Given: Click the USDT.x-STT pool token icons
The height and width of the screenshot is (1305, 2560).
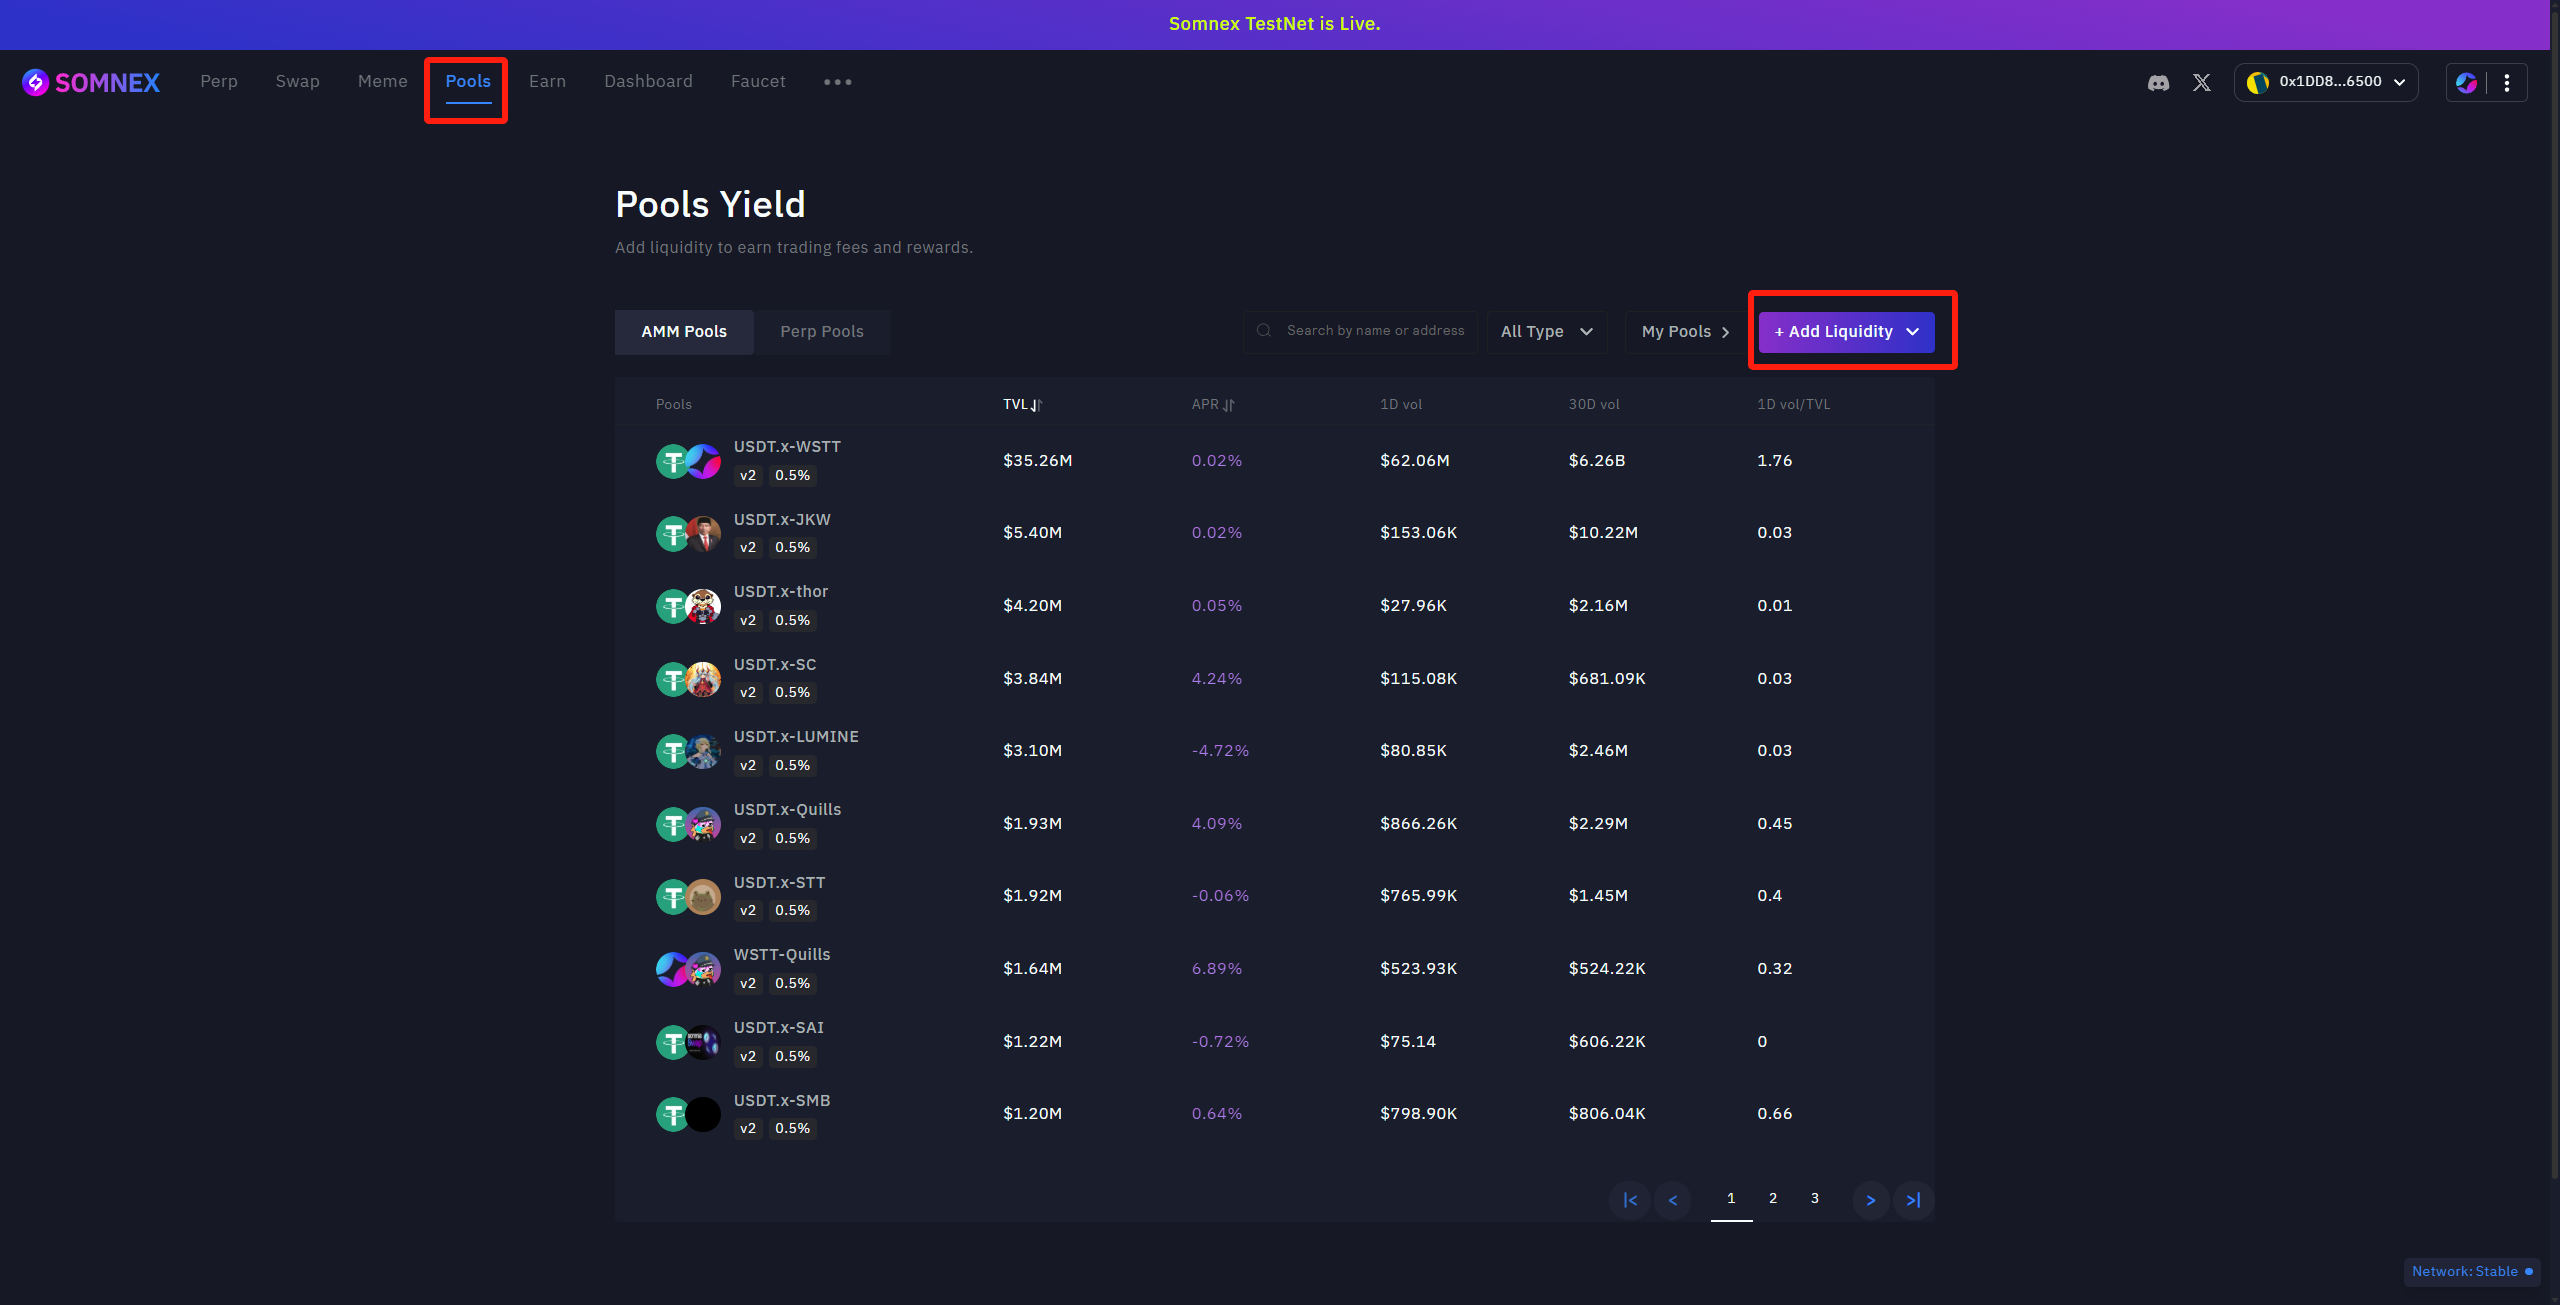Looking at the screenshot, I should coord(688,897).
